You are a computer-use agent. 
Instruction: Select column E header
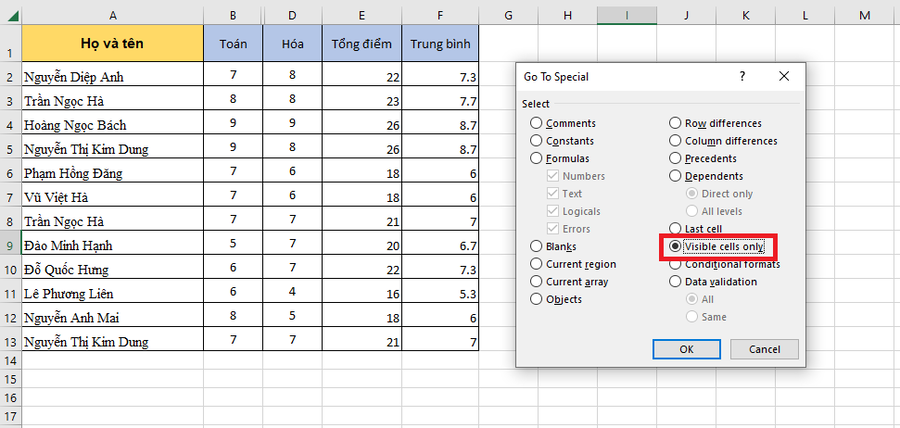tap(362, 15)
